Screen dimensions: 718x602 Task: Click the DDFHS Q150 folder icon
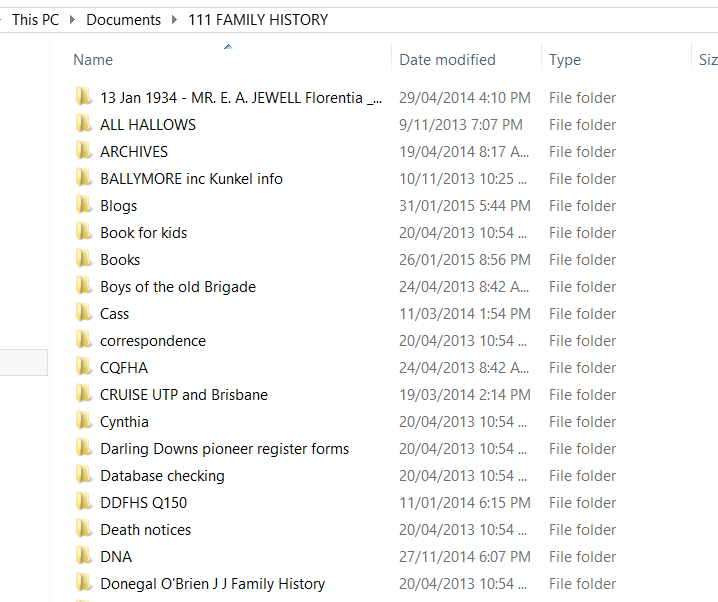click(x=84, y=503)
